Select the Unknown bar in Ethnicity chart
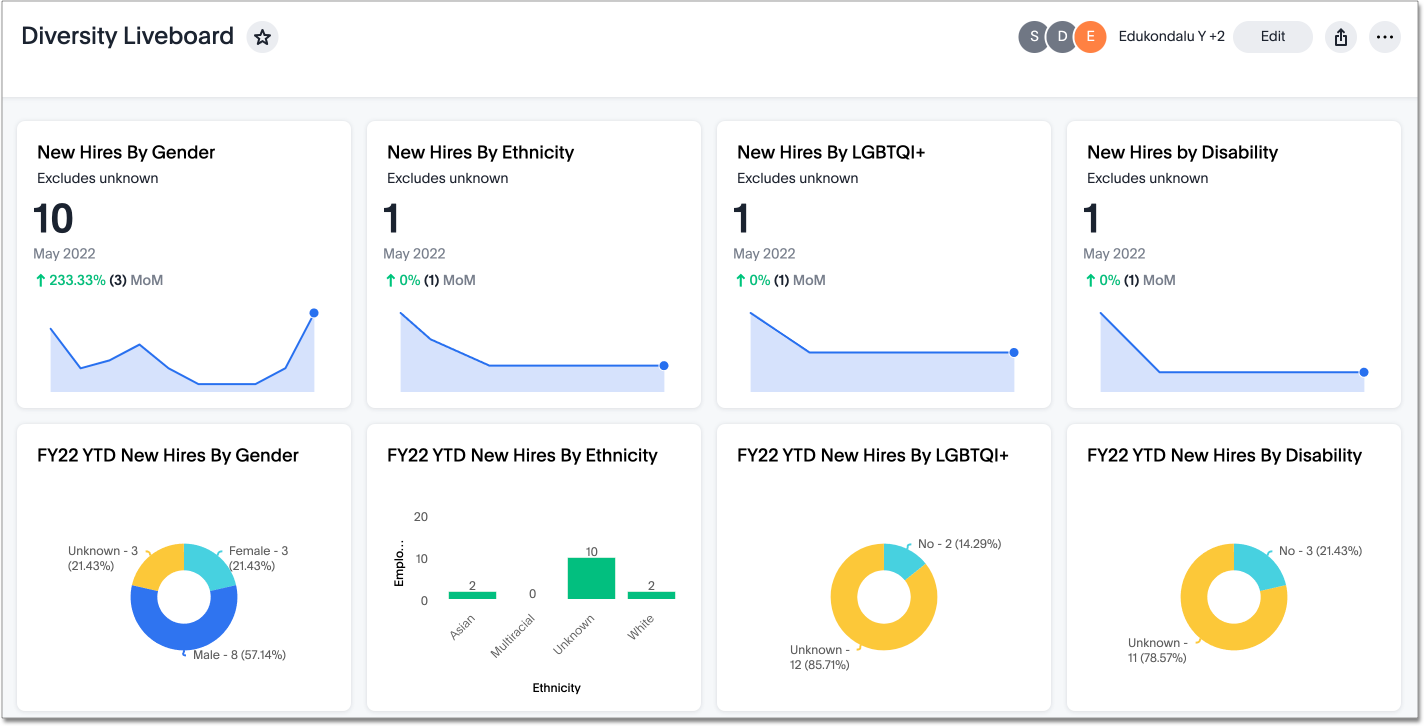The height and width of the screenshot is (726, 1424). click(x=591, y=578)
